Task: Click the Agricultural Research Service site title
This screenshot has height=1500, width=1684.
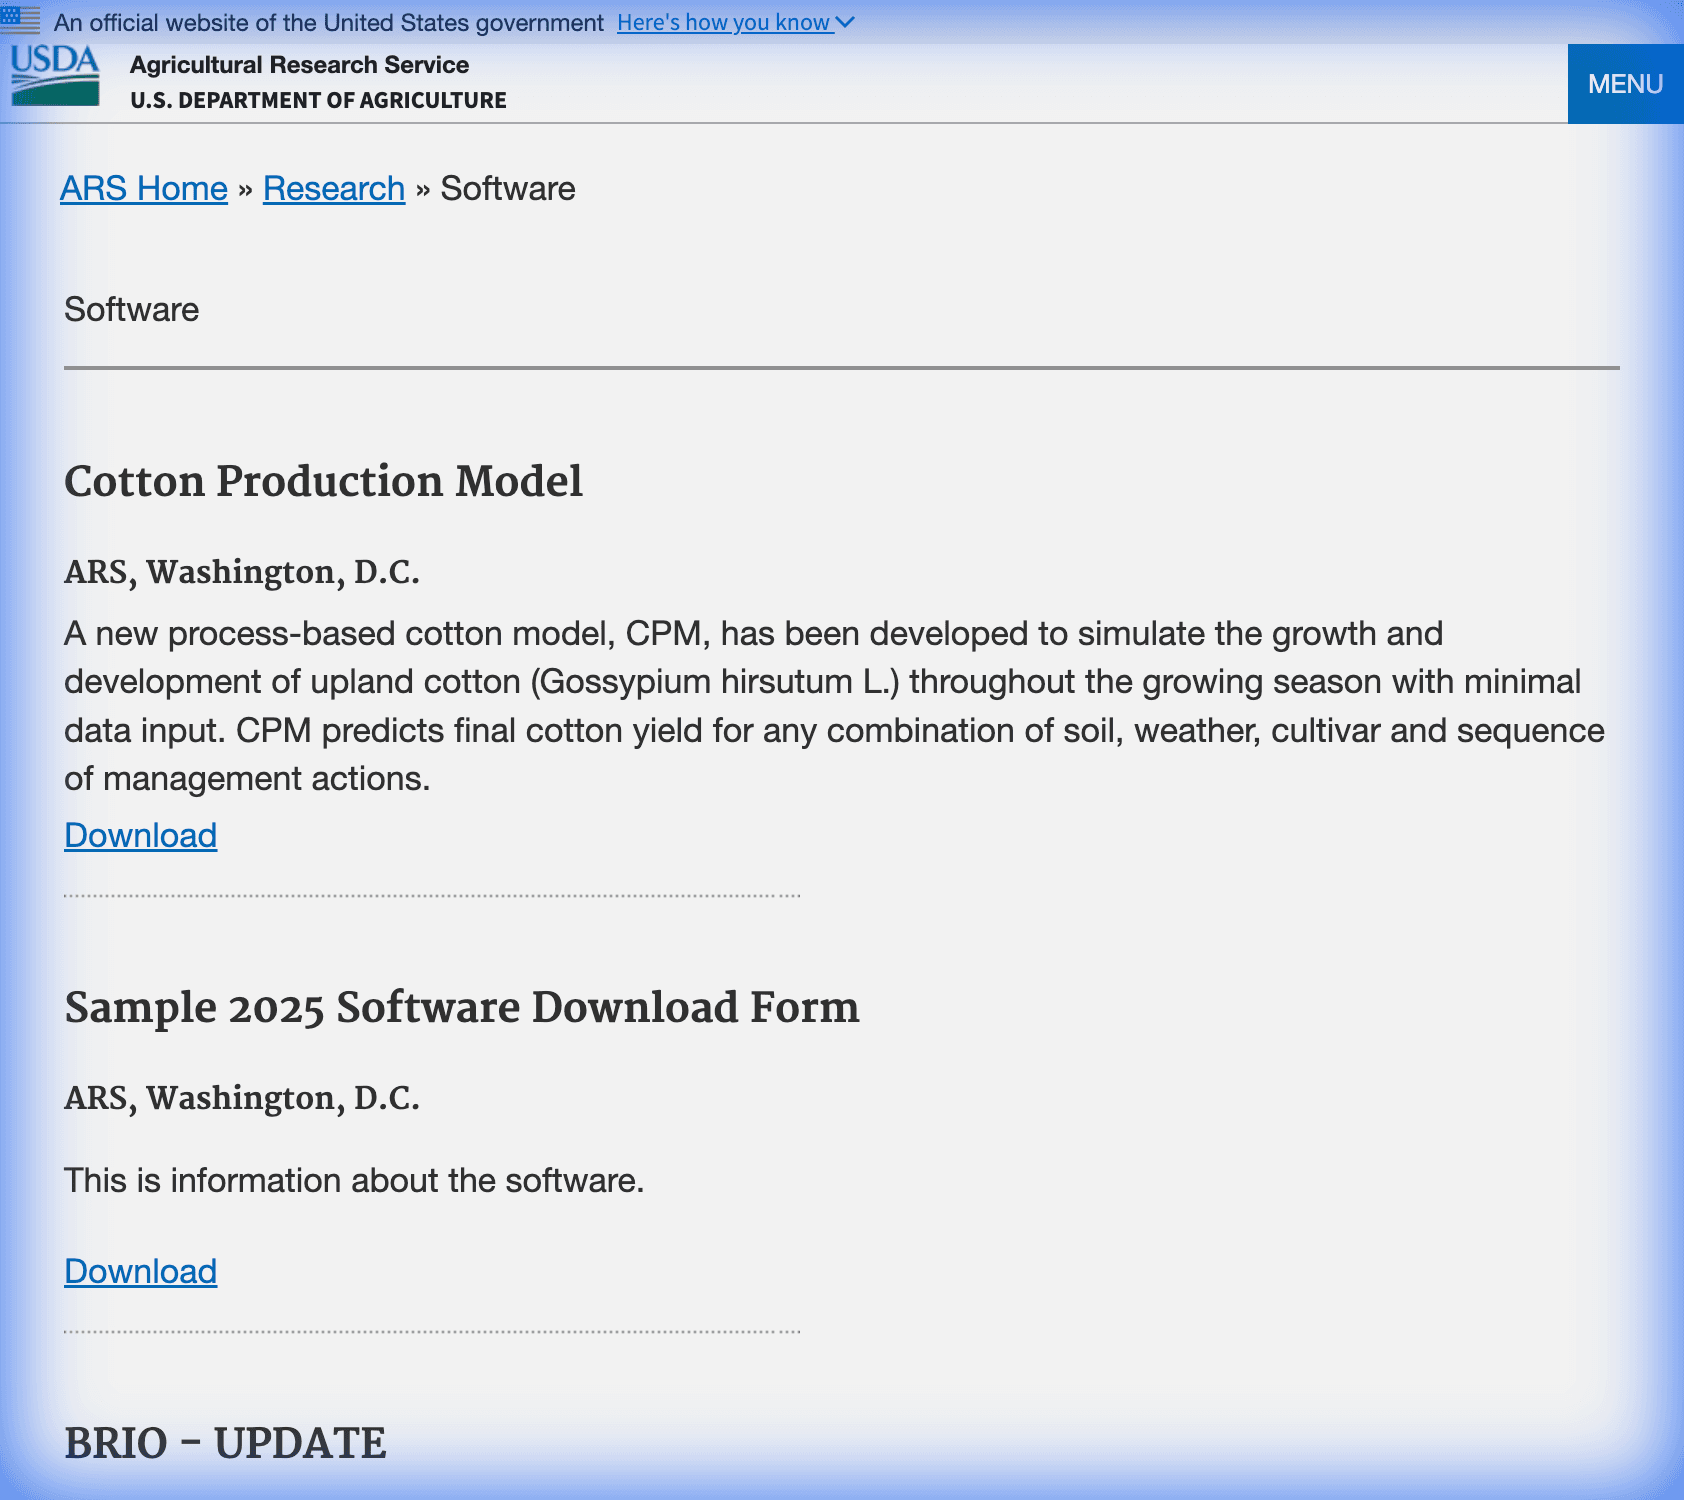Action: pos(299,65)
